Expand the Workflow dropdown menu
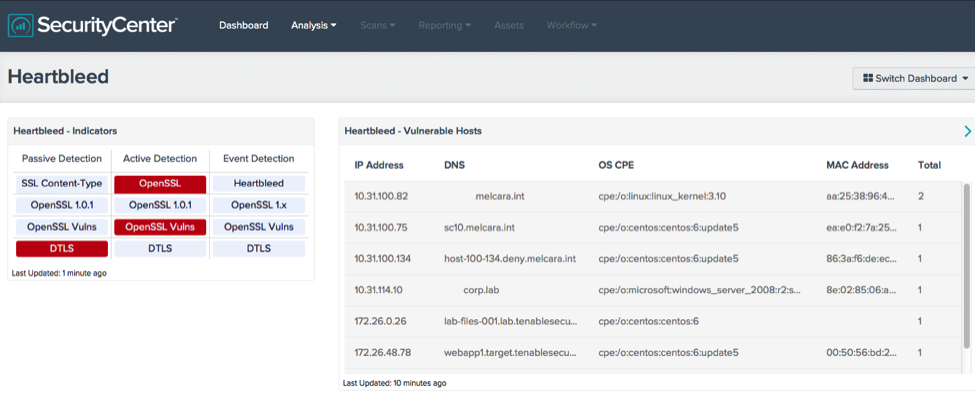975x400 pixels. point(571,26)
